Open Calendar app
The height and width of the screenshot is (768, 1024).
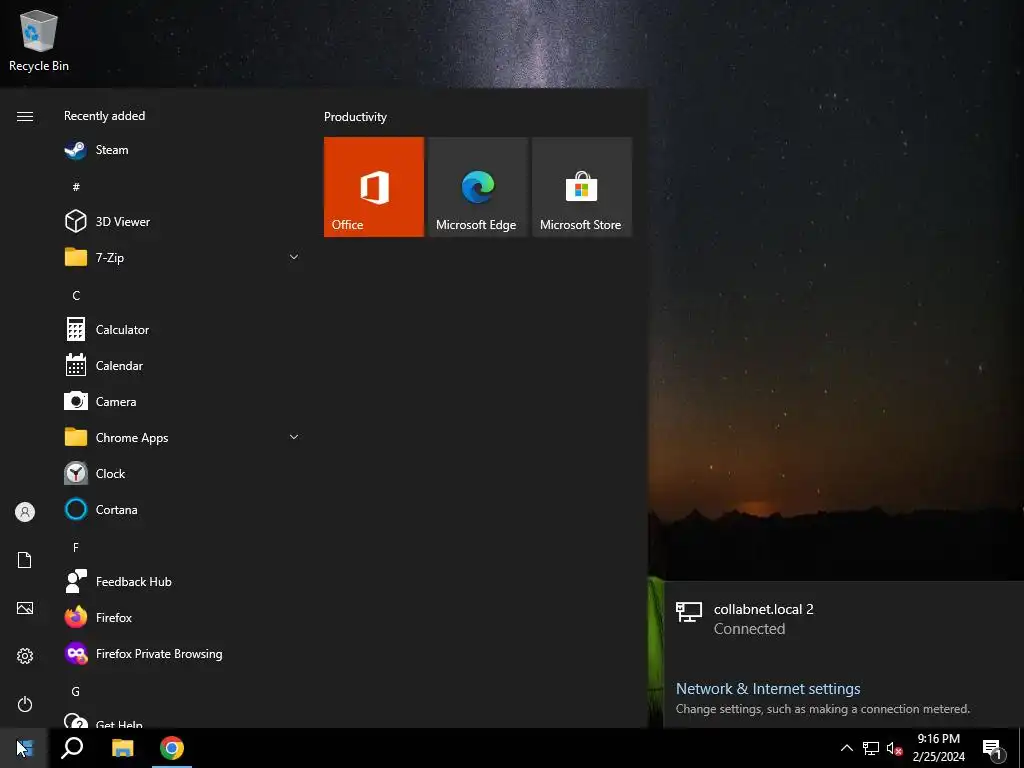point(183,366)
